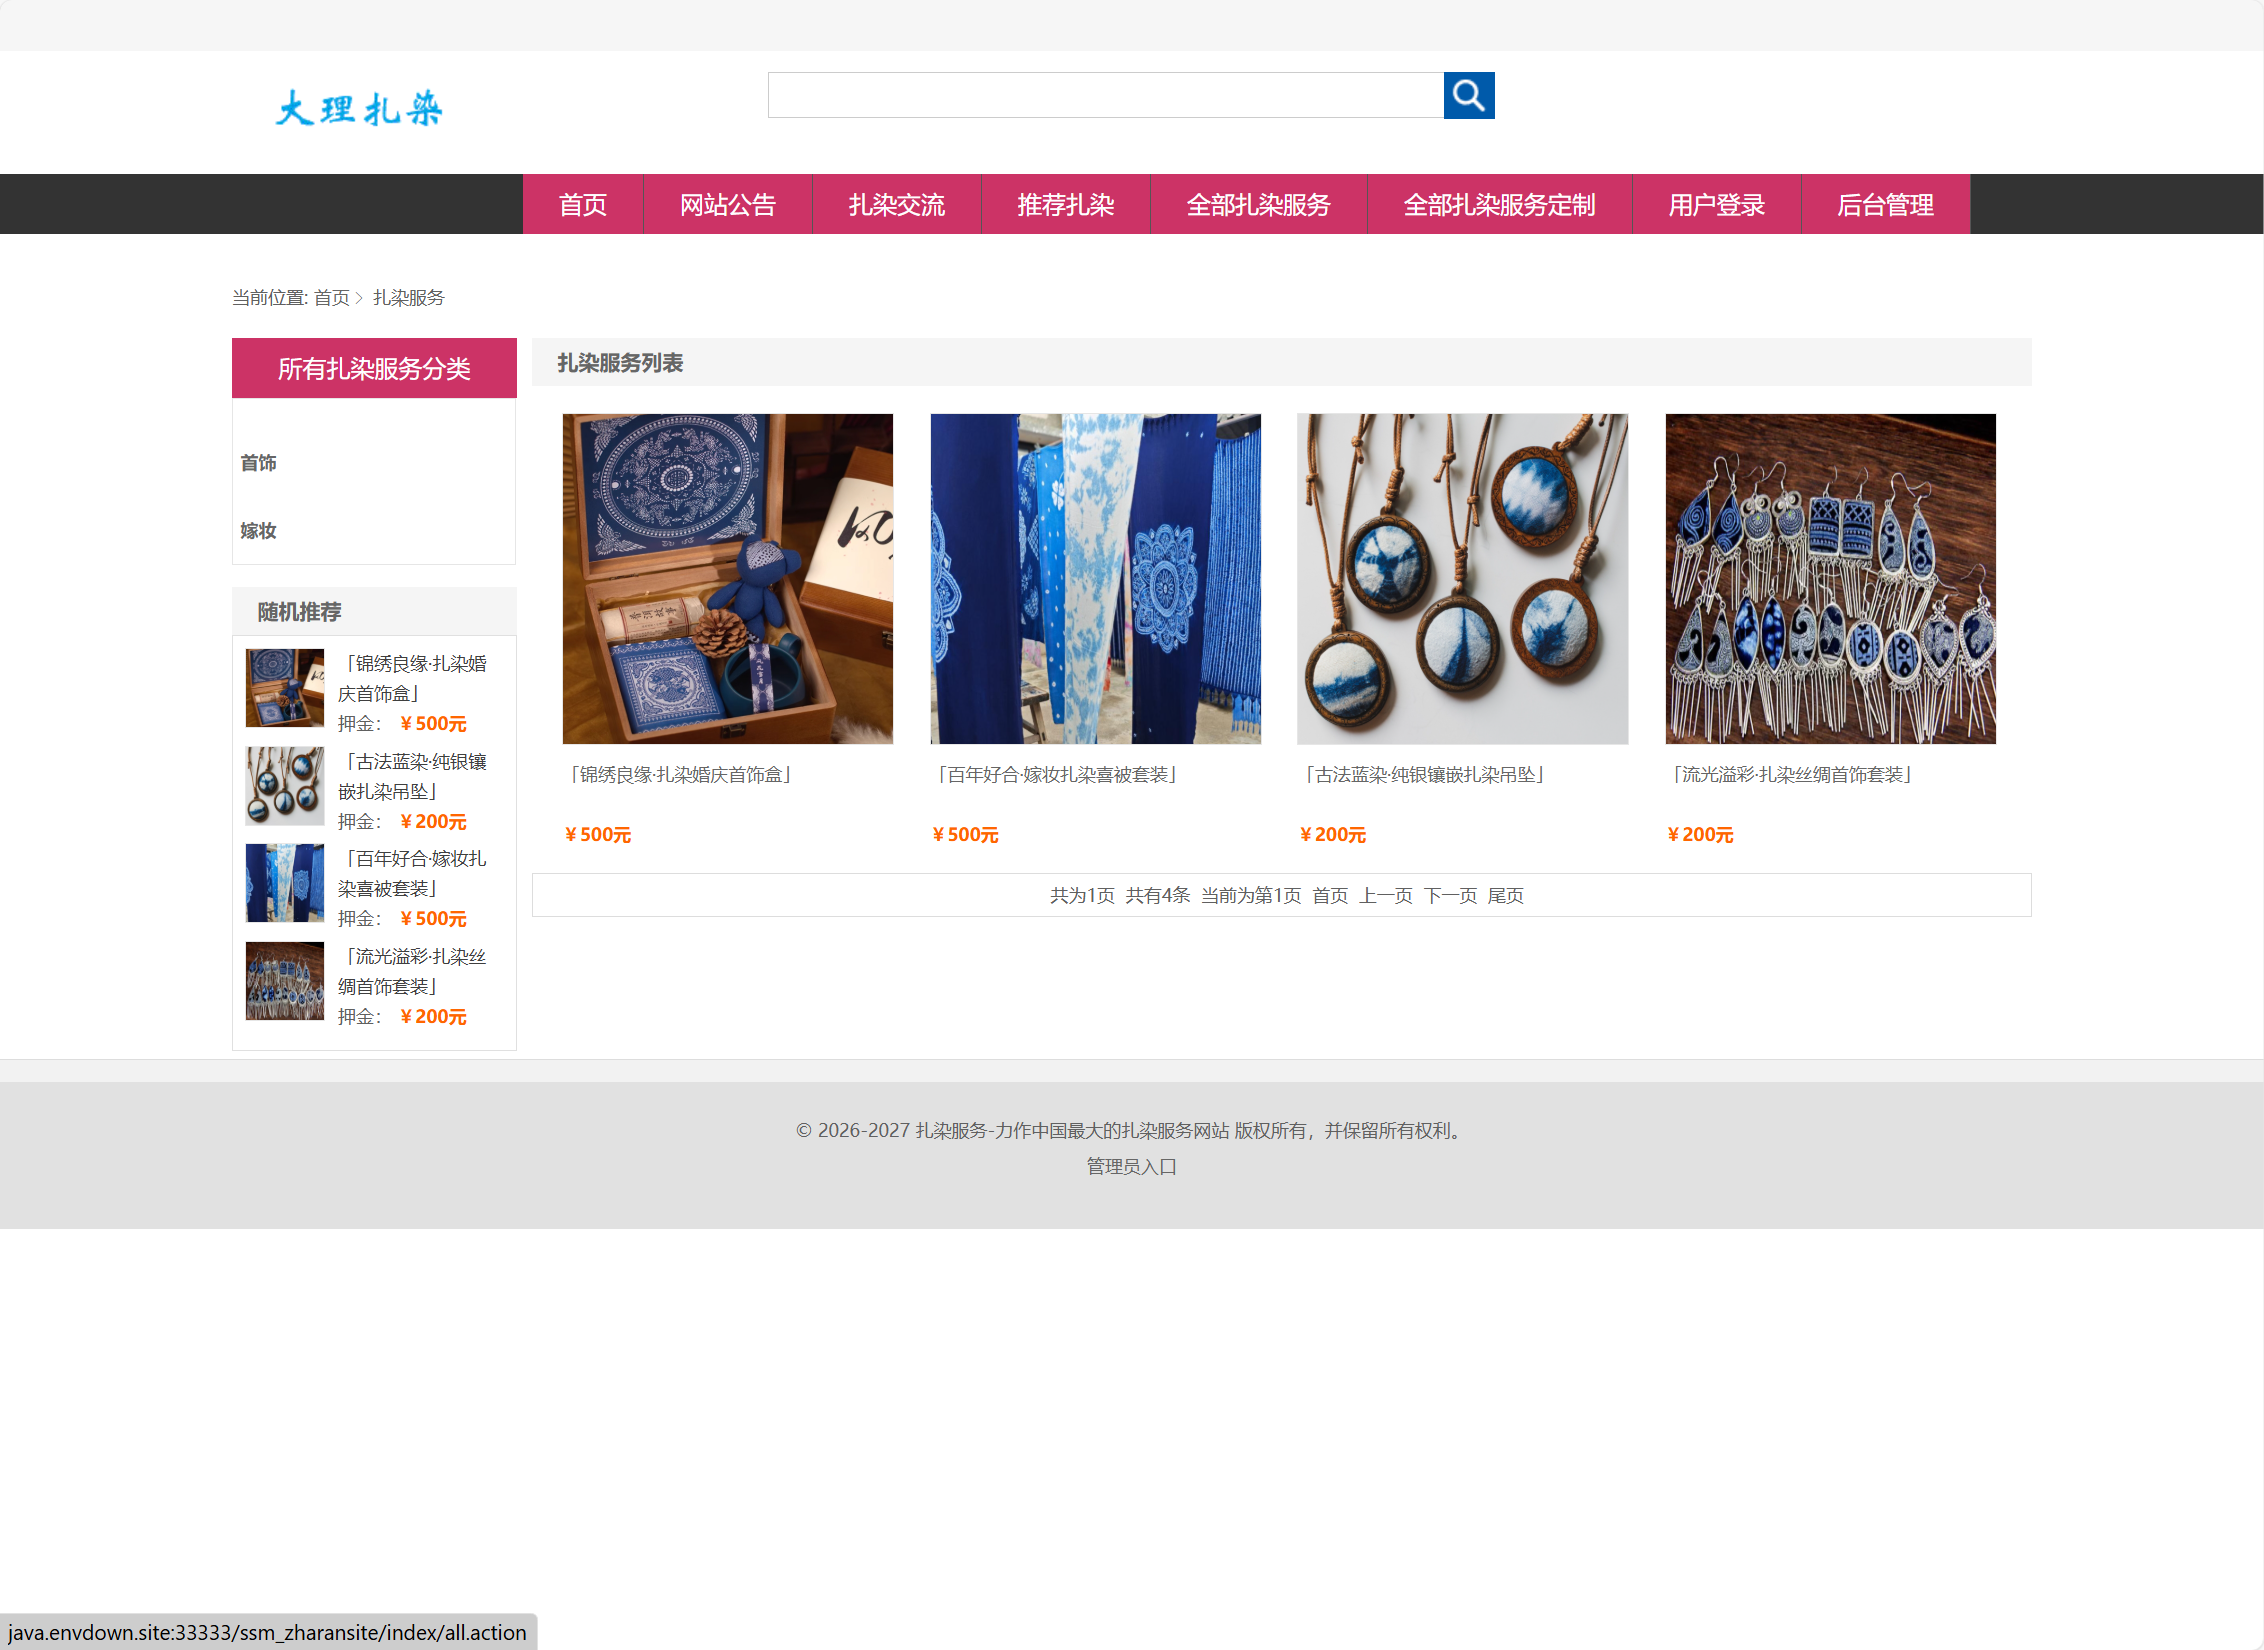Click the 管理员入口 footer link
Viewport: 2264px width, 1650px height.
pos(1131,1167)
